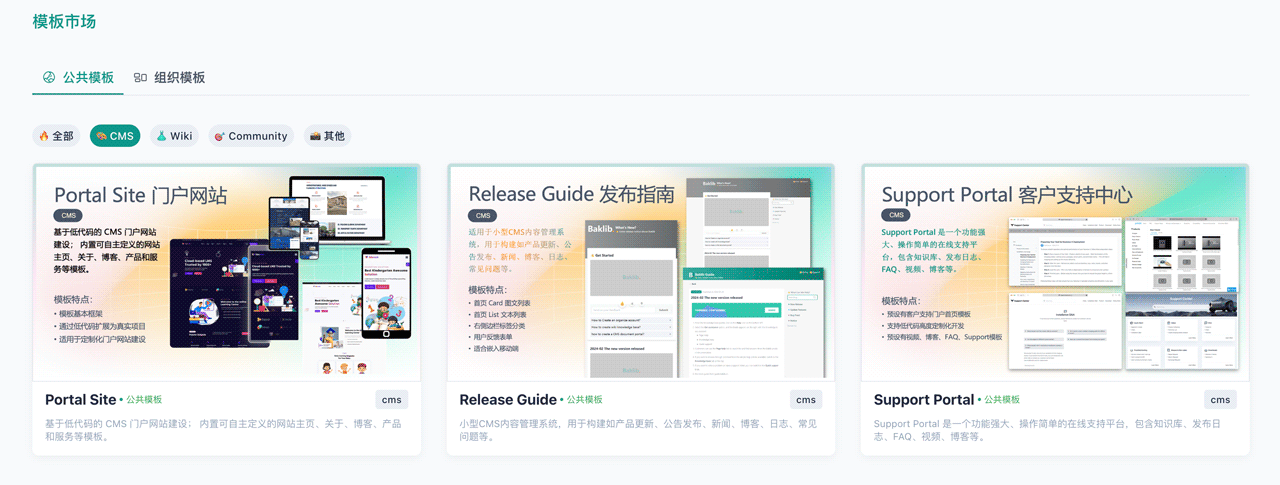Click the Support Portal card title
The image size is (1280, 485).
[924, 400]
